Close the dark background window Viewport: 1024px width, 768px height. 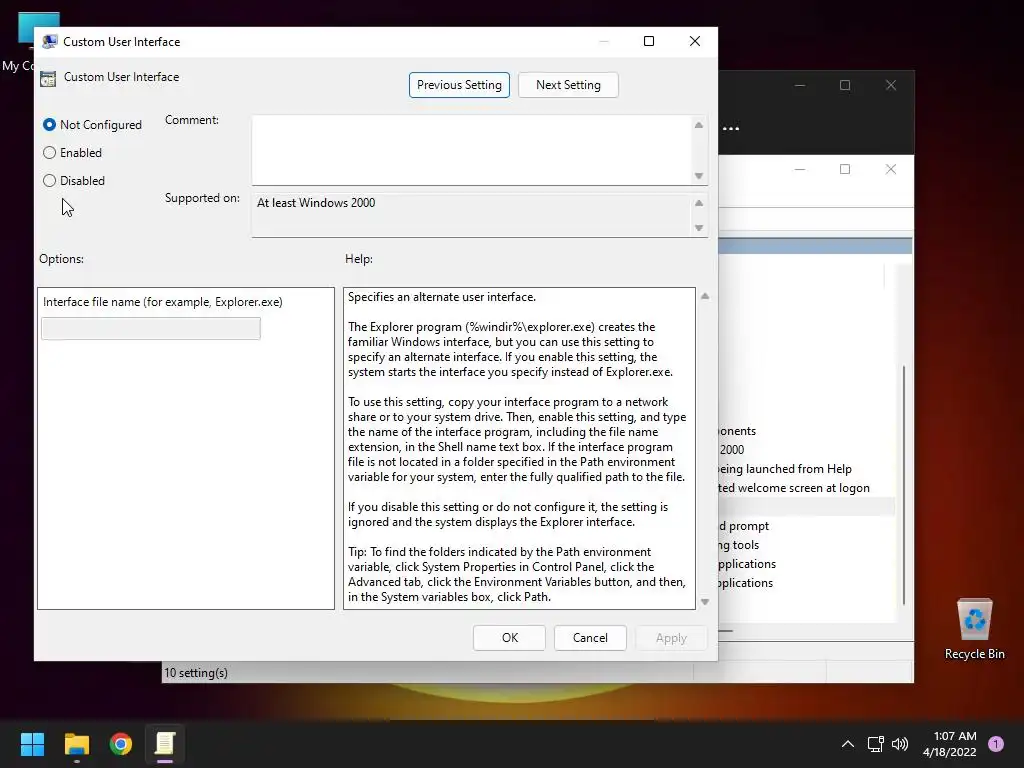click(x=891, y=86)
